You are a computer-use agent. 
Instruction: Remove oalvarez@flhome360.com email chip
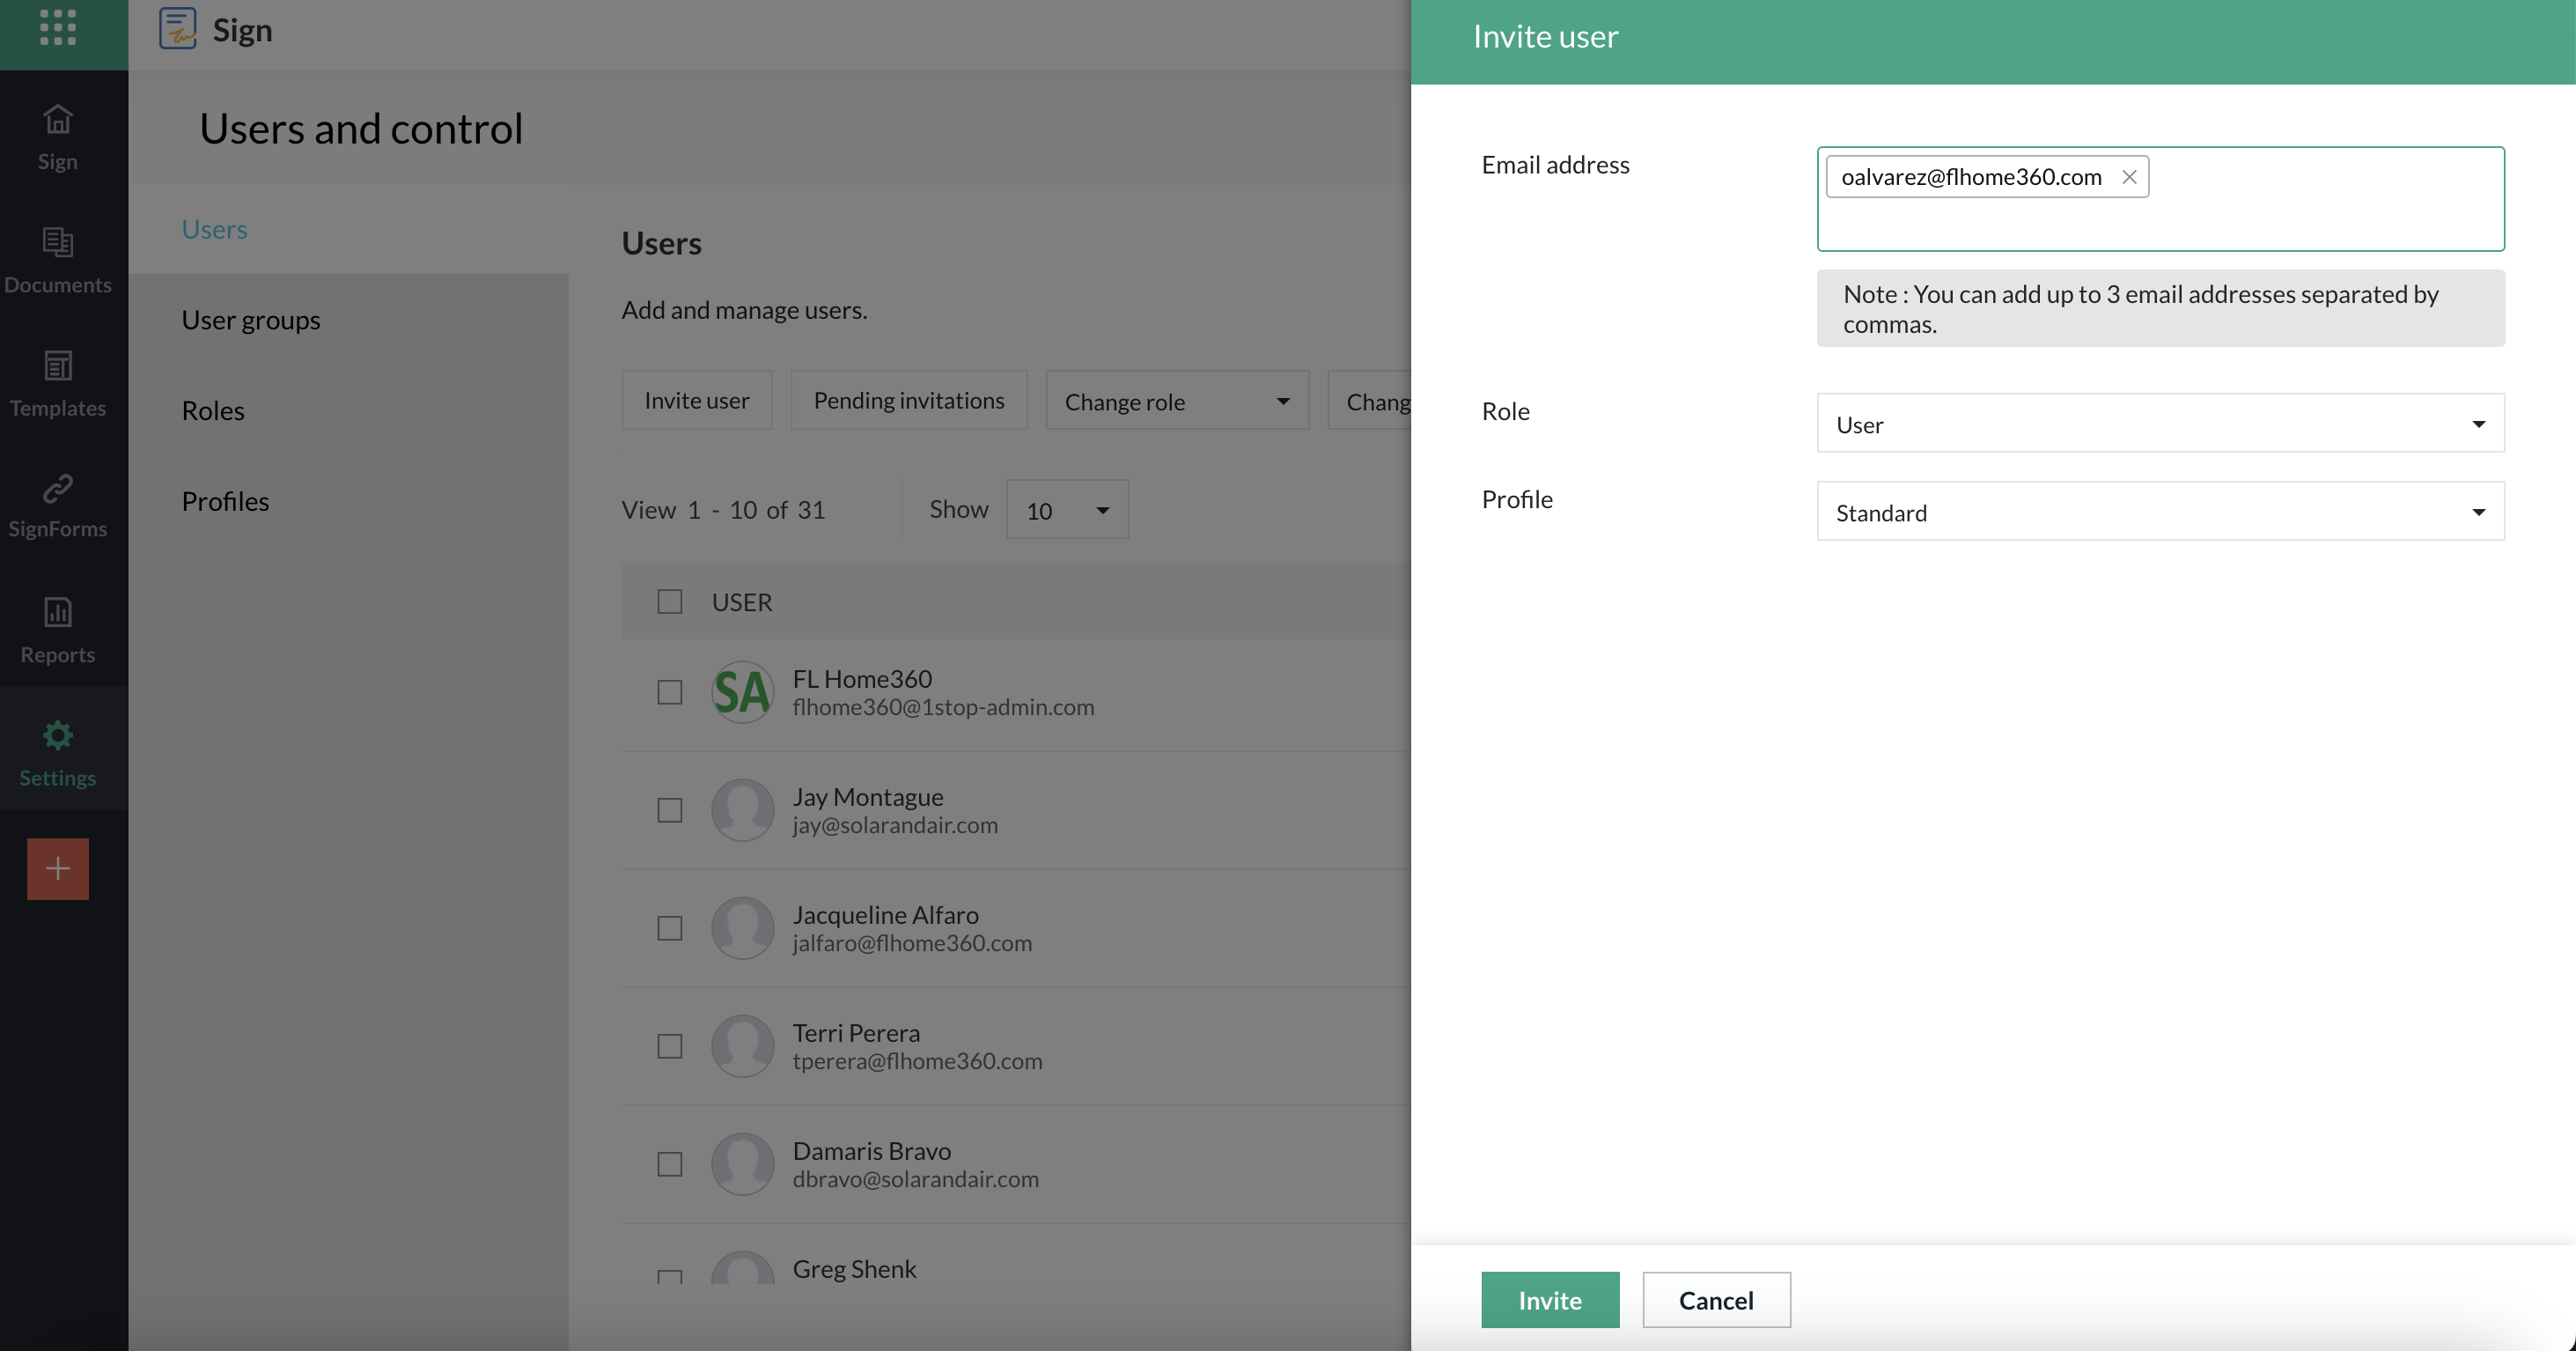point(2128,177)
